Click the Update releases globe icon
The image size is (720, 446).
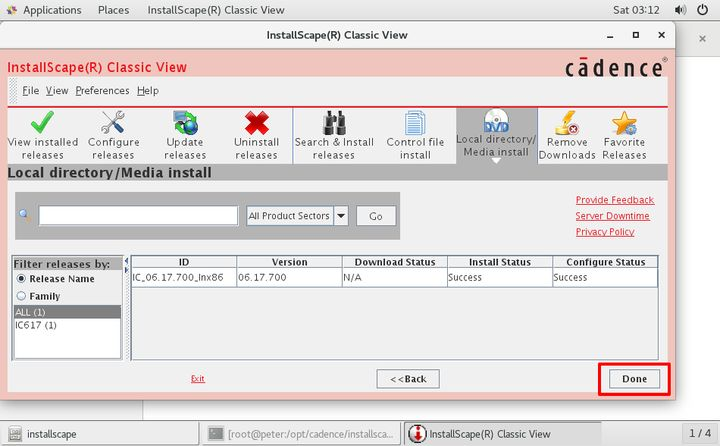pos(185,123)
